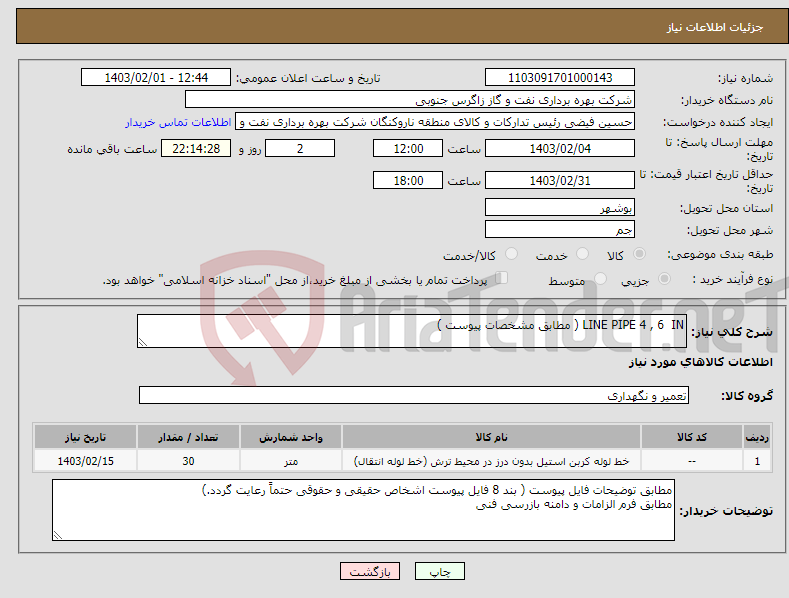
Task: Click the buyer notes resize handle
Action: [x=58, y=535]
